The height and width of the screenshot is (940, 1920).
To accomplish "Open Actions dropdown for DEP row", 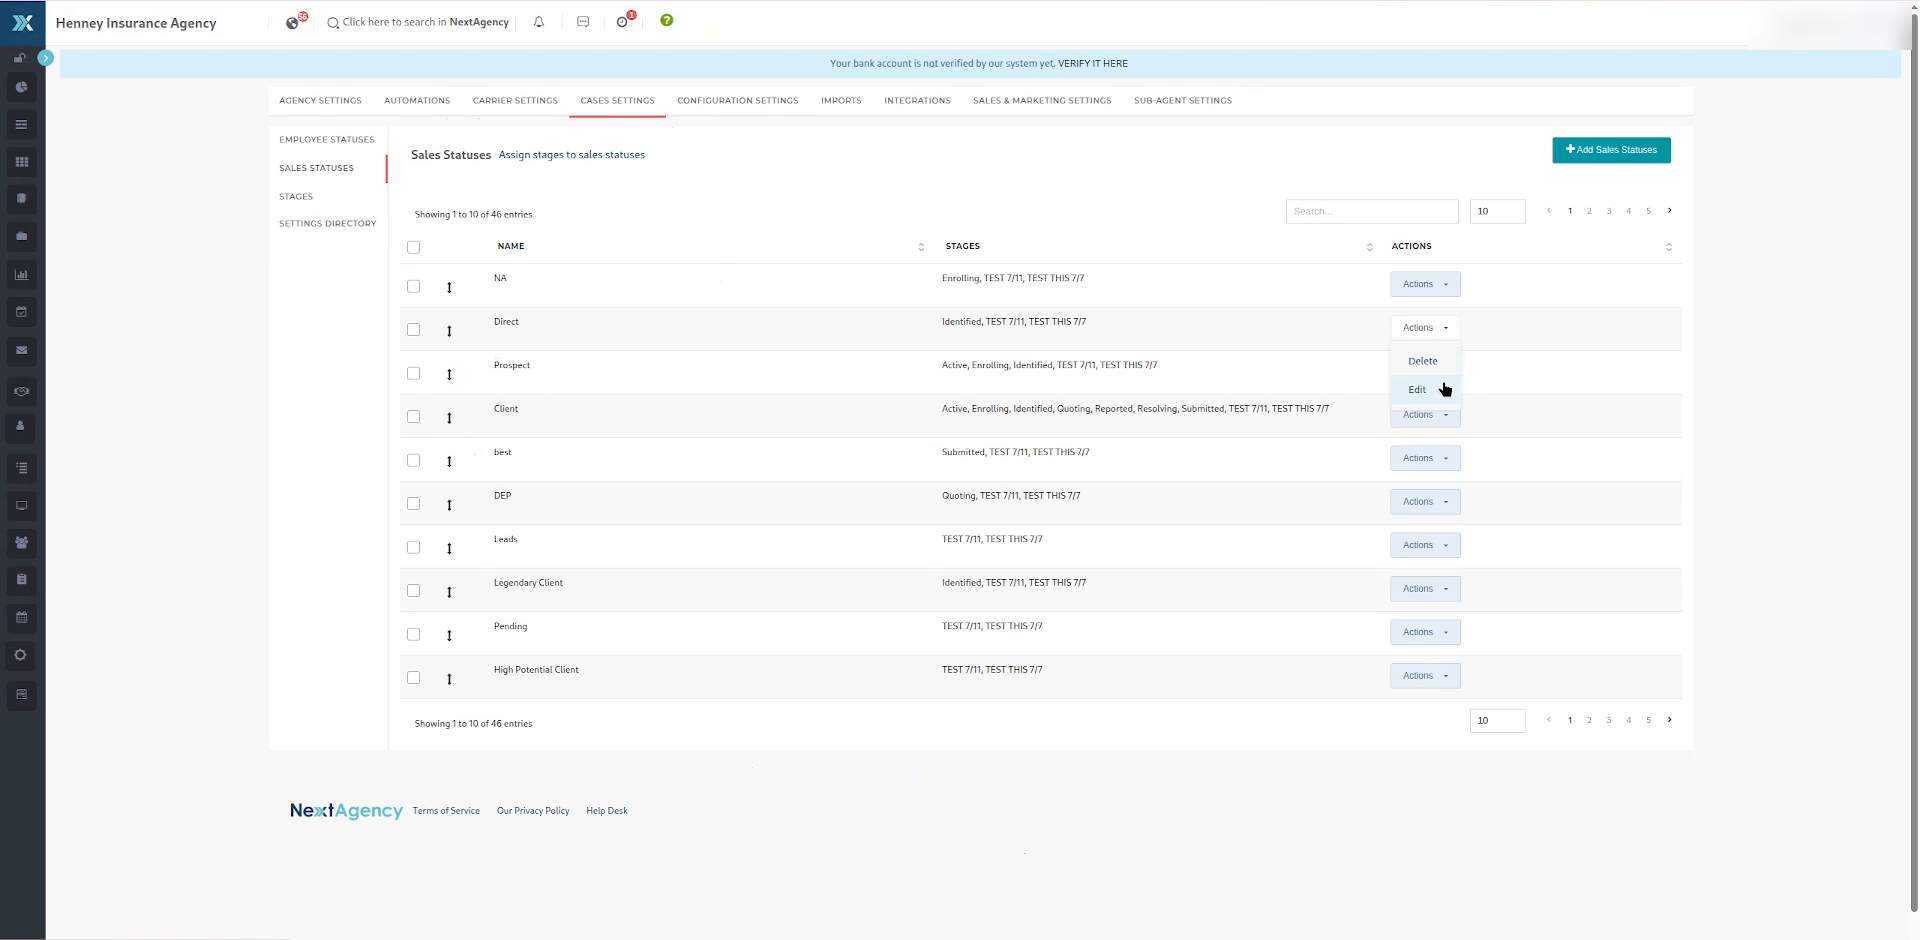I will coord(1425,502).
